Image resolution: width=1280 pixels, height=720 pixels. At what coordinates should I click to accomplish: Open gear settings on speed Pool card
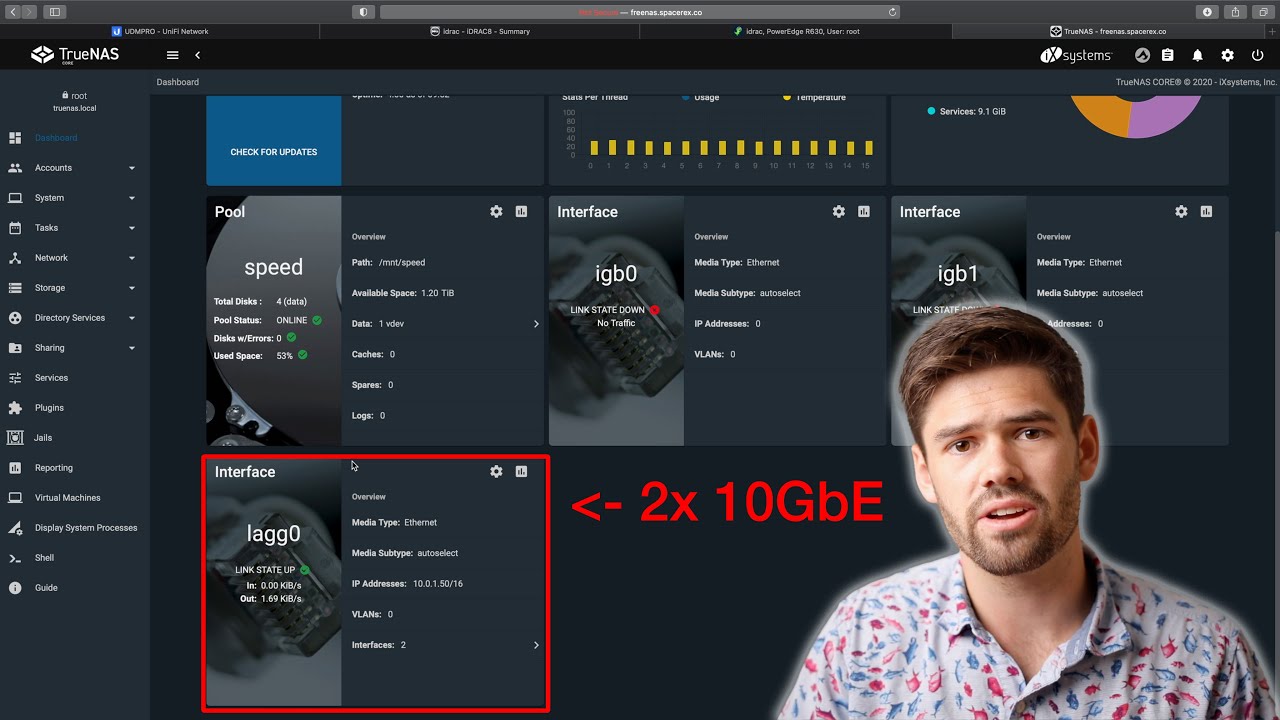pos(496,212)
